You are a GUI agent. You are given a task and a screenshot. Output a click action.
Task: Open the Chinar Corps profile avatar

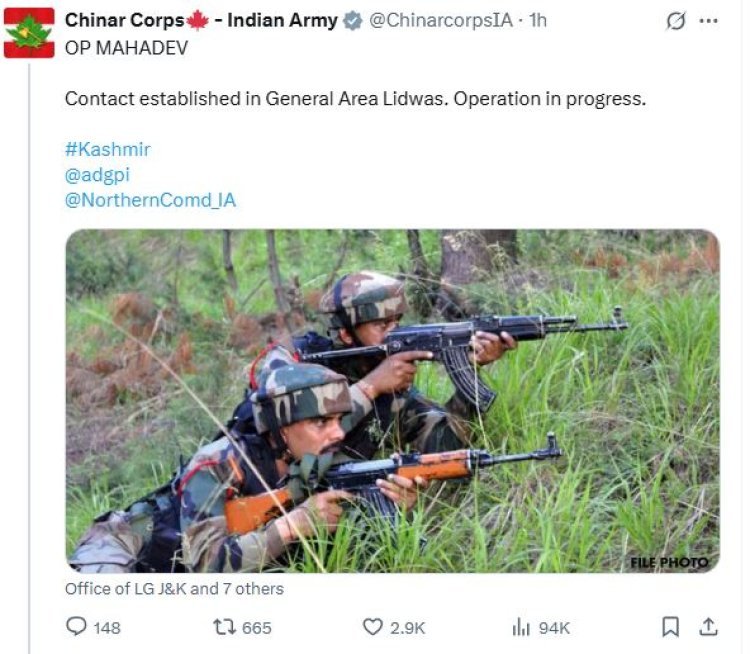(x=29, y=33)
